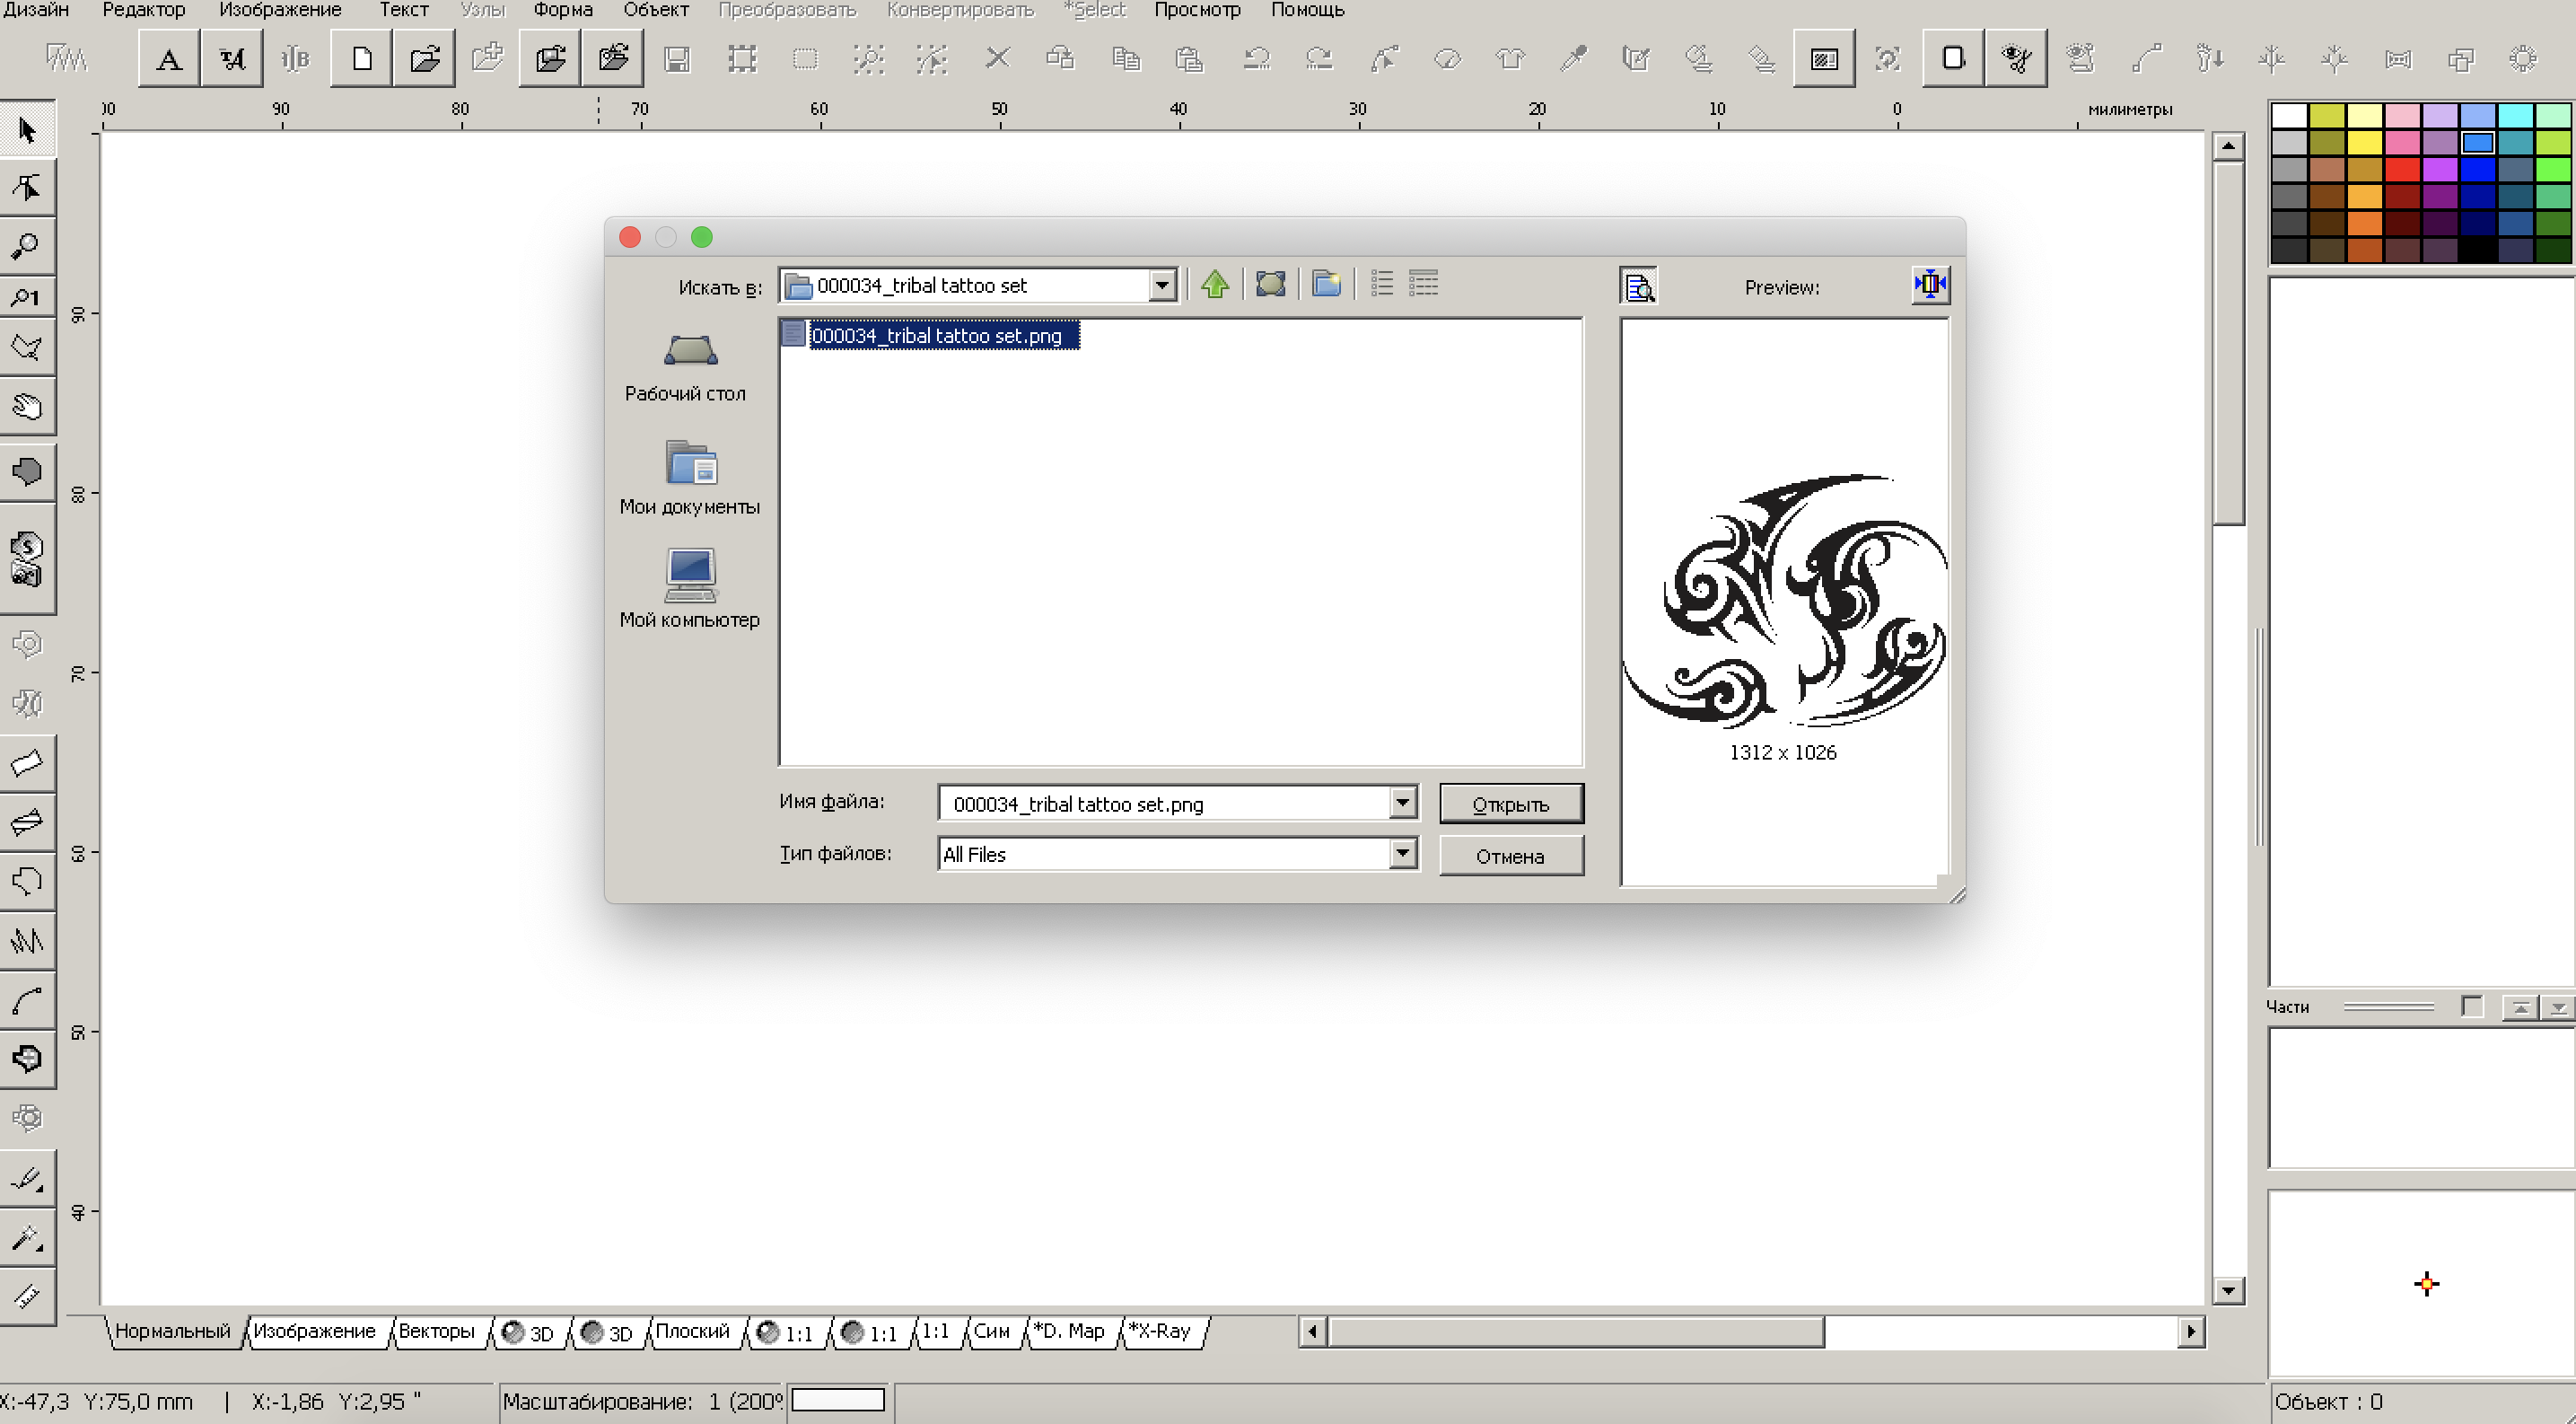Click the desktop shortcut icon in dialog toolbar

[1270, 285]
